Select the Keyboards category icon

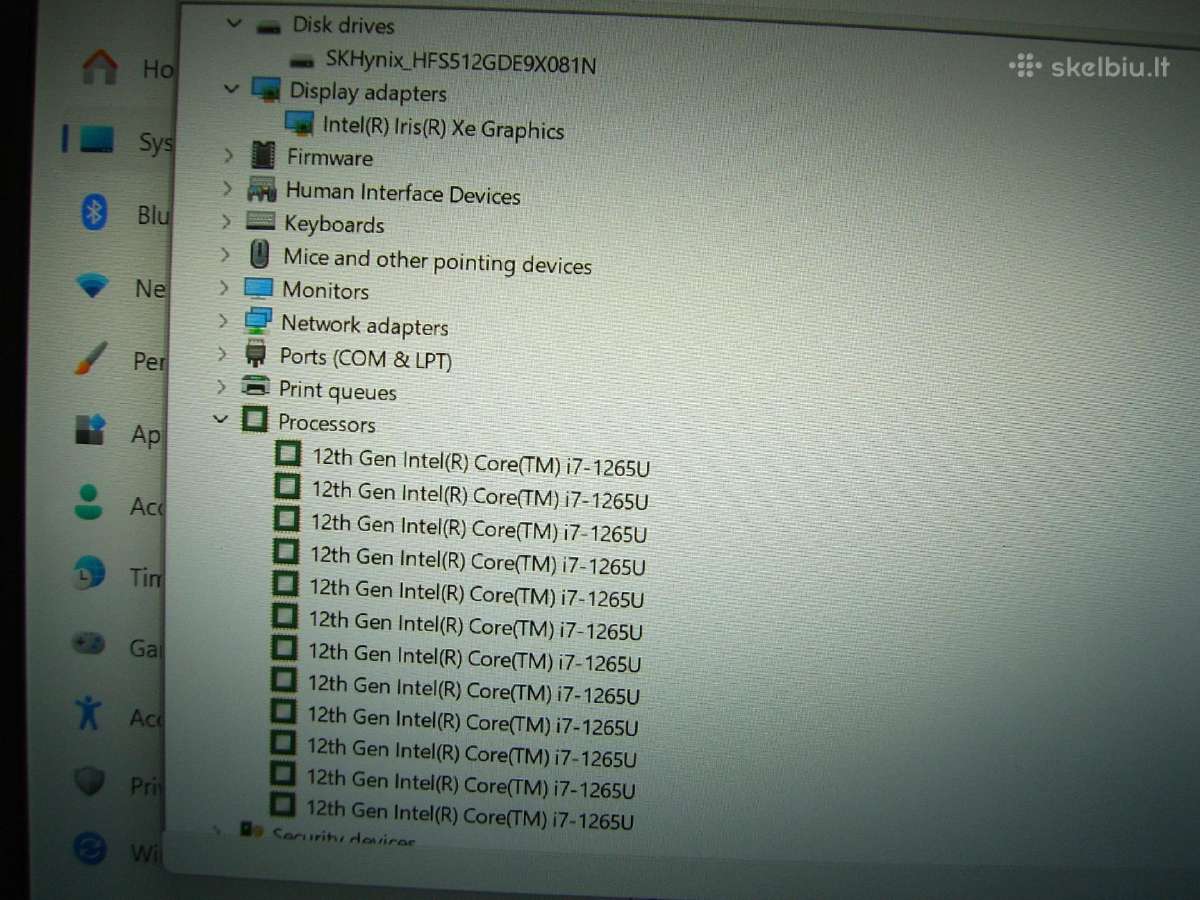260,221
